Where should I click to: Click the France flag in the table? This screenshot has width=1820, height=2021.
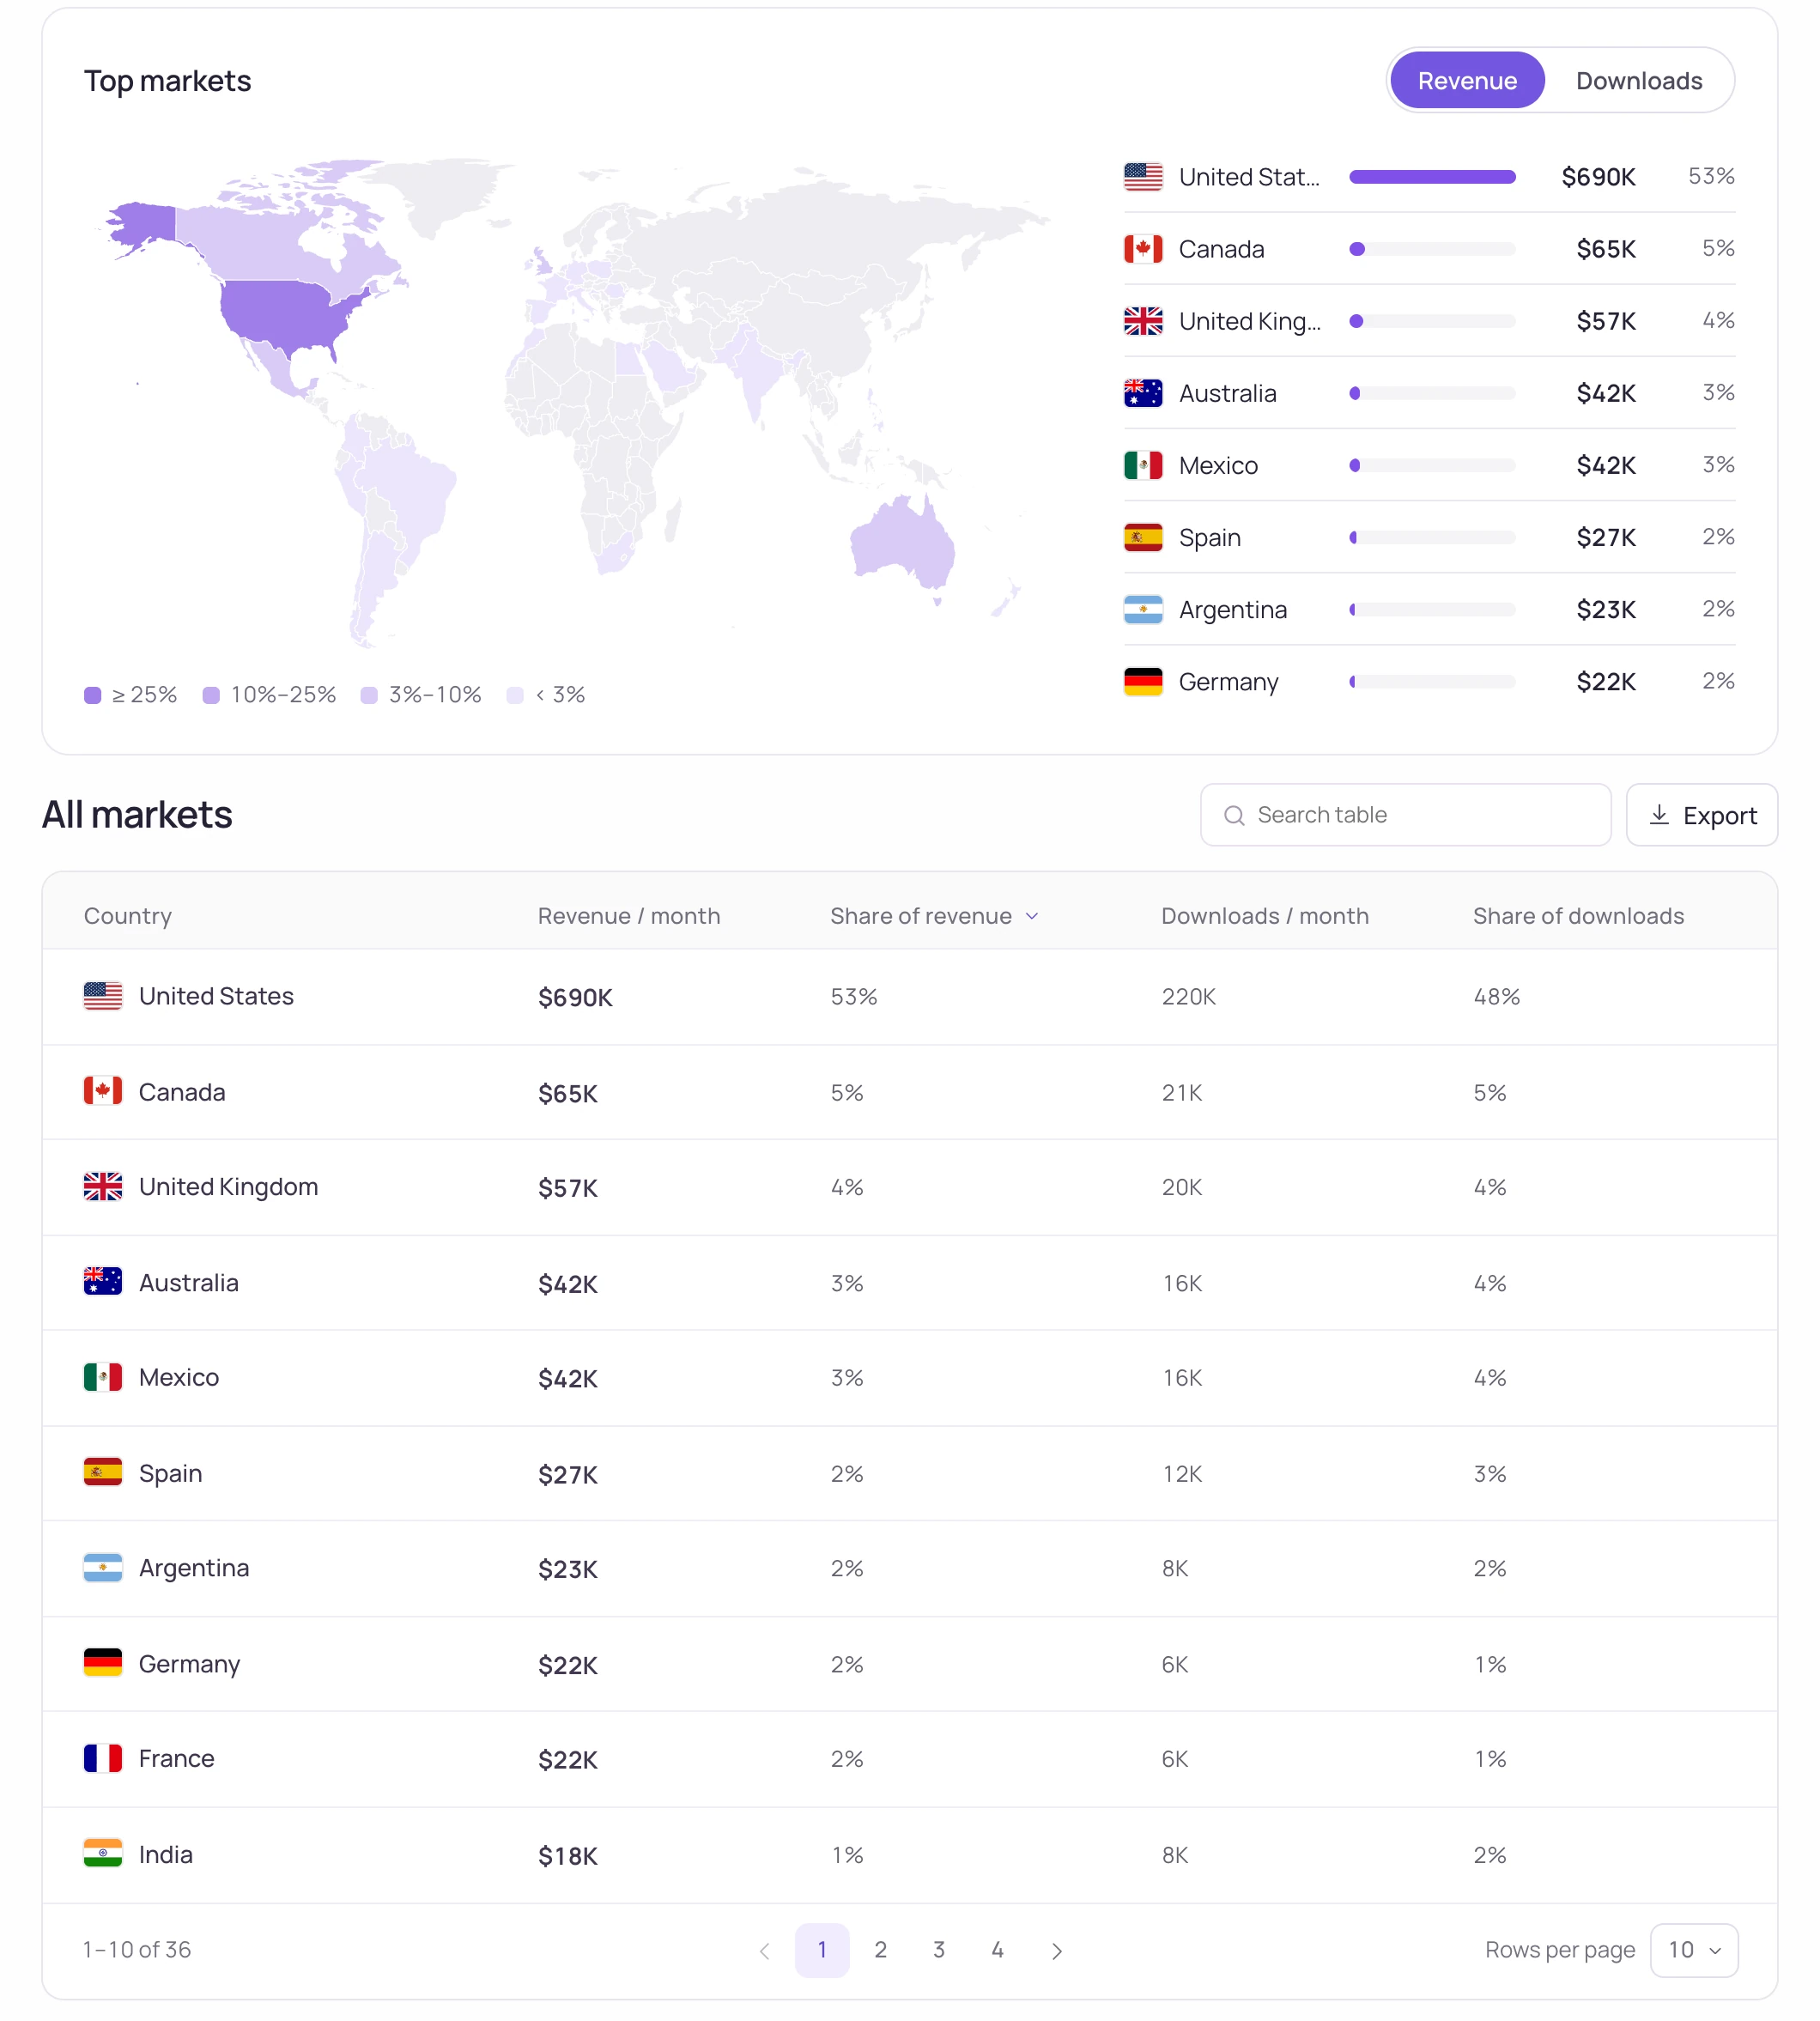click(103, 1758)
